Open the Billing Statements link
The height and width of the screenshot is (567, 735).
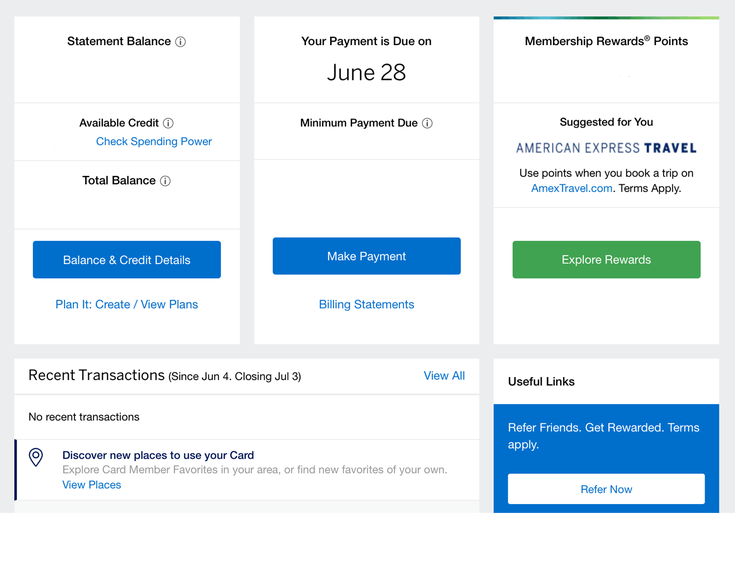tap(366, 305)
